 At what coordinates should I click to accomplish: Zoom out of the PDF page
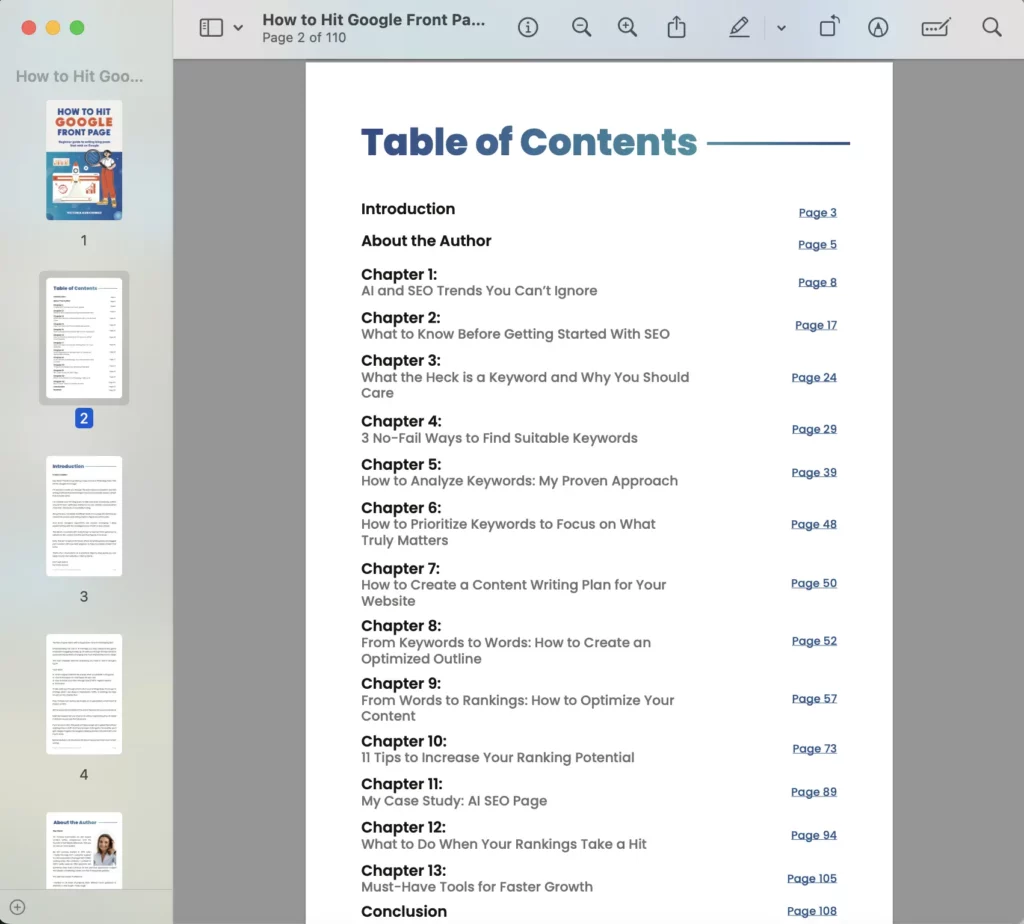click(581, 27)
